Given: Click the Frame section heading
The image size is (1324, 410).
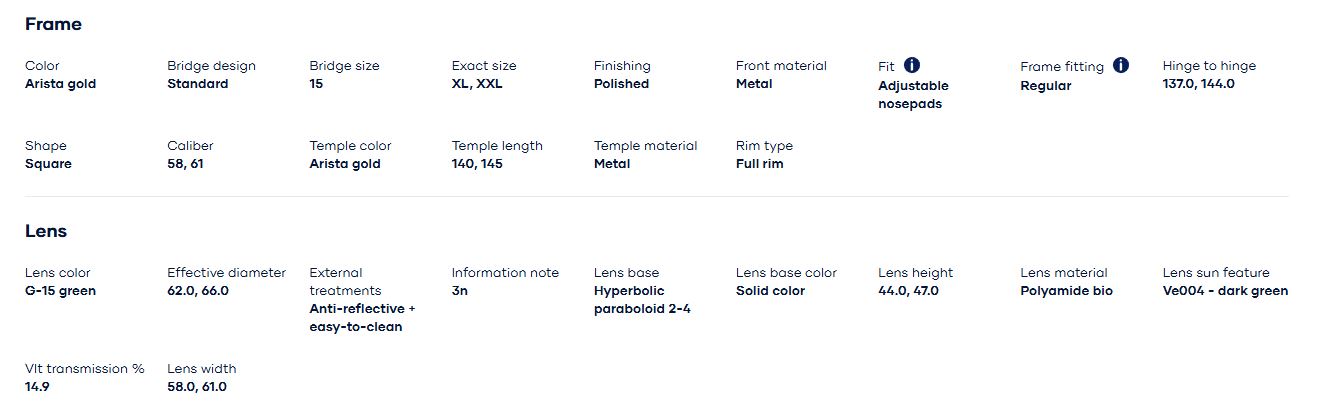Looking at the screenshot, I should 53,24.
